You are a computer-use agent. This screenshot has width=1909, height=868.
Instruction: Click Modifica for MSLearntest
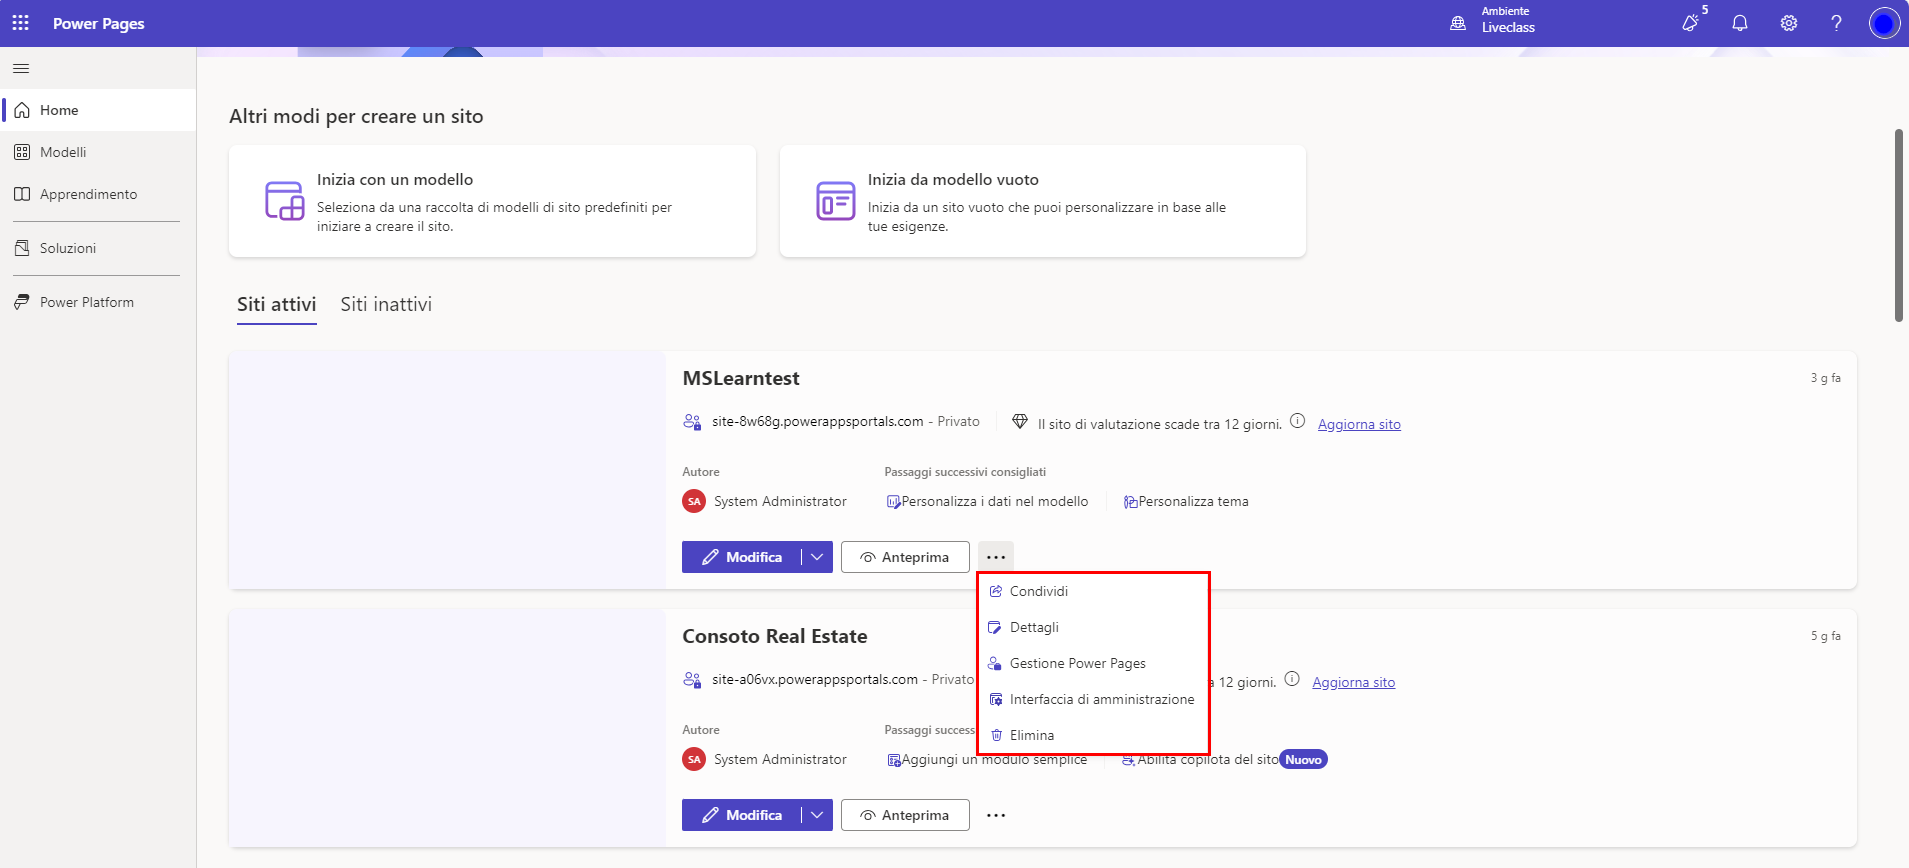[x=741, y=557]
